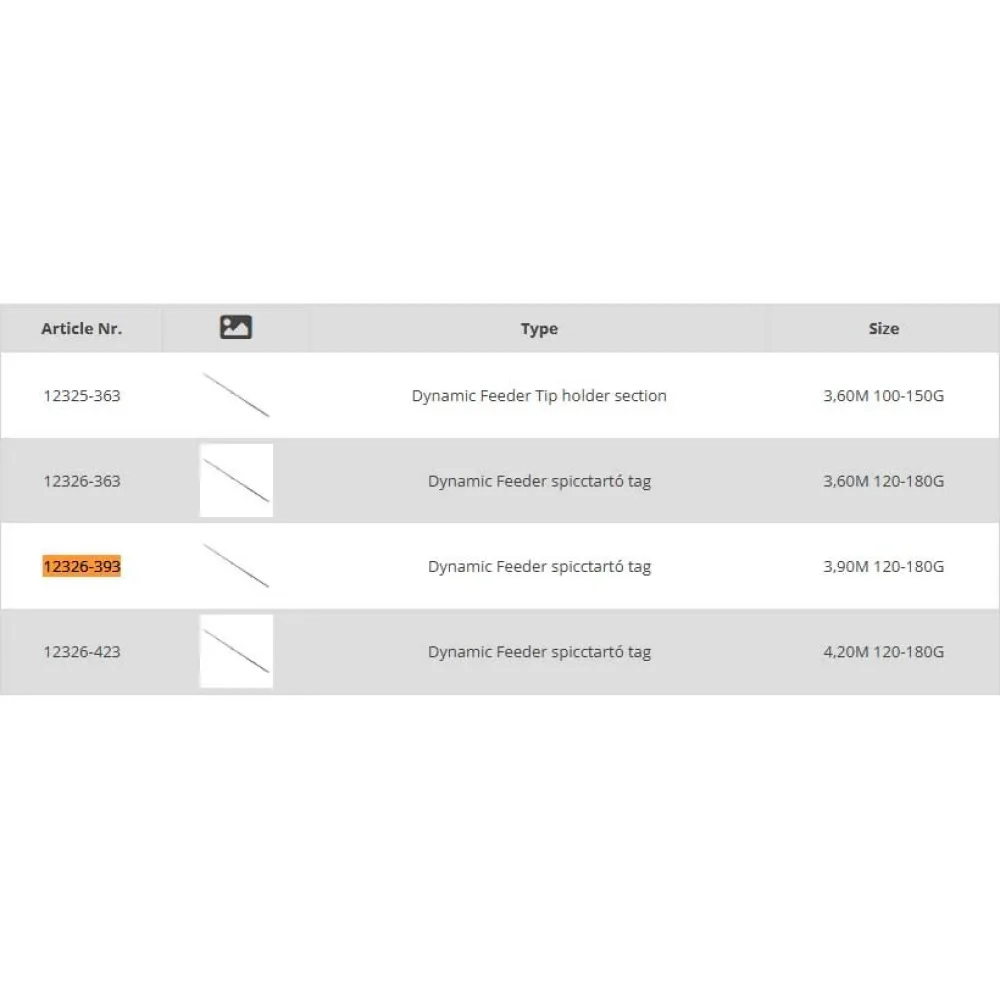Click the Type column header
This screenshot has width=1000, height=1000.
coord(539,329)
